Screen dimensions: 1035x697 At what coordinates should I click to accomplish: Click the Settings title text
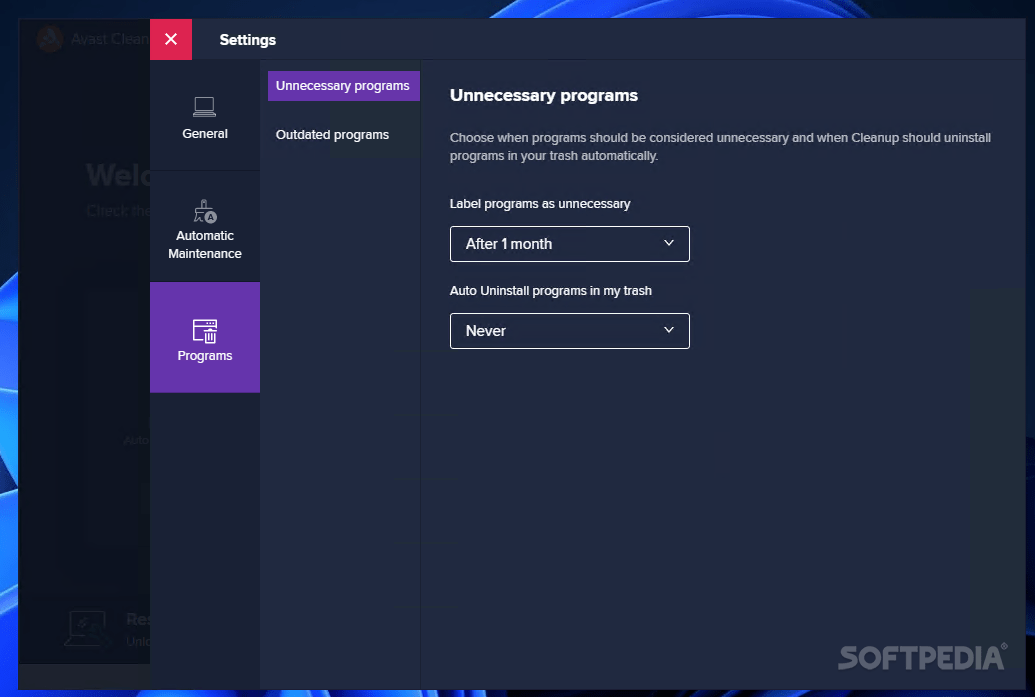click(248, 40)
